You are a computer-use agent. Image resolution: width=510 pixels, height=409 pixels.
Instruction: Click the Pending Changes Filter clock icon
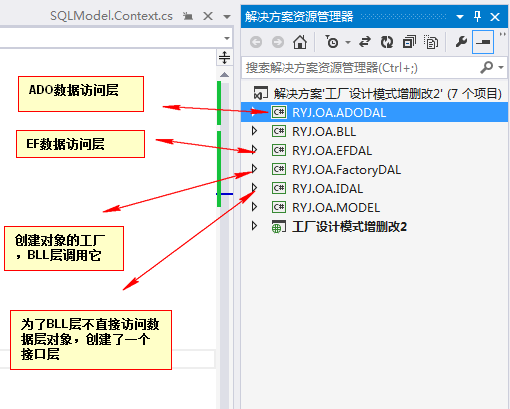click(331, 42)
